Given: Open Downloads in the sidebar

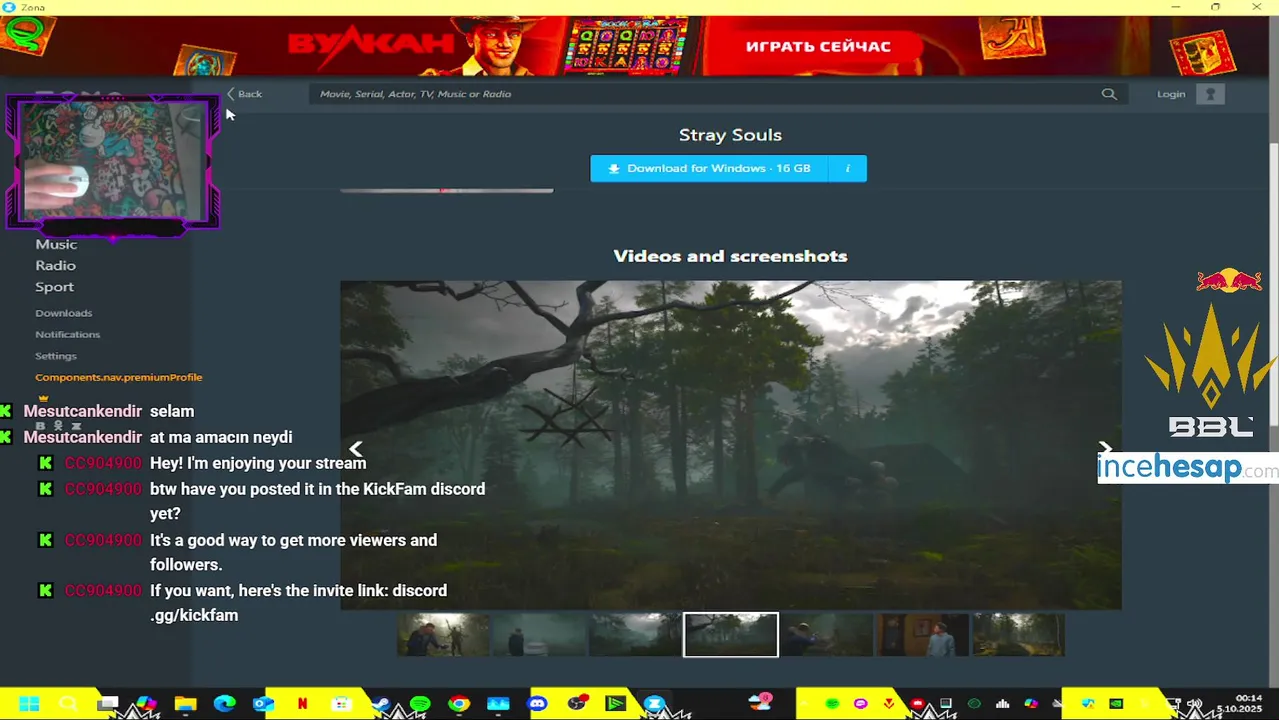Looking at the screenshot, I should (x=63, y=313).
